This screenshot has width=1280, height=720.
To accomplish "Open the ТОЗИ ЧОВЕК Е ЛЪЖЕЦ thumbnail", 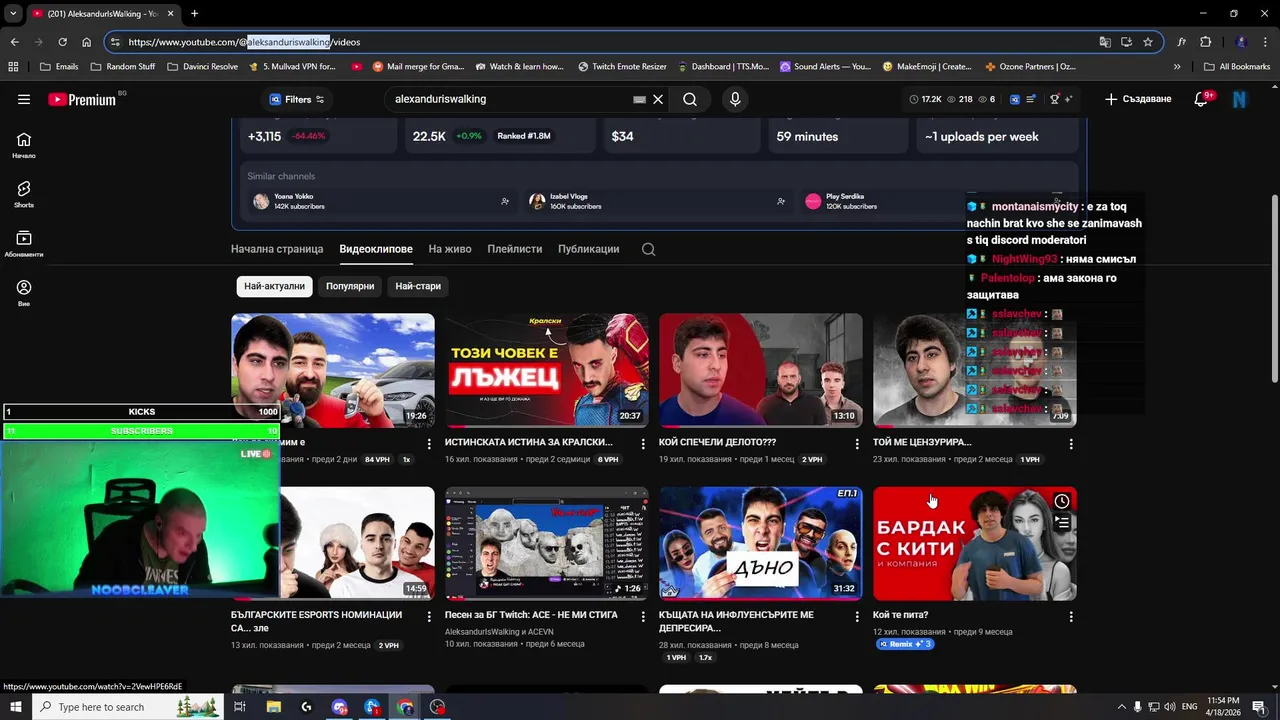I will 547,370.
